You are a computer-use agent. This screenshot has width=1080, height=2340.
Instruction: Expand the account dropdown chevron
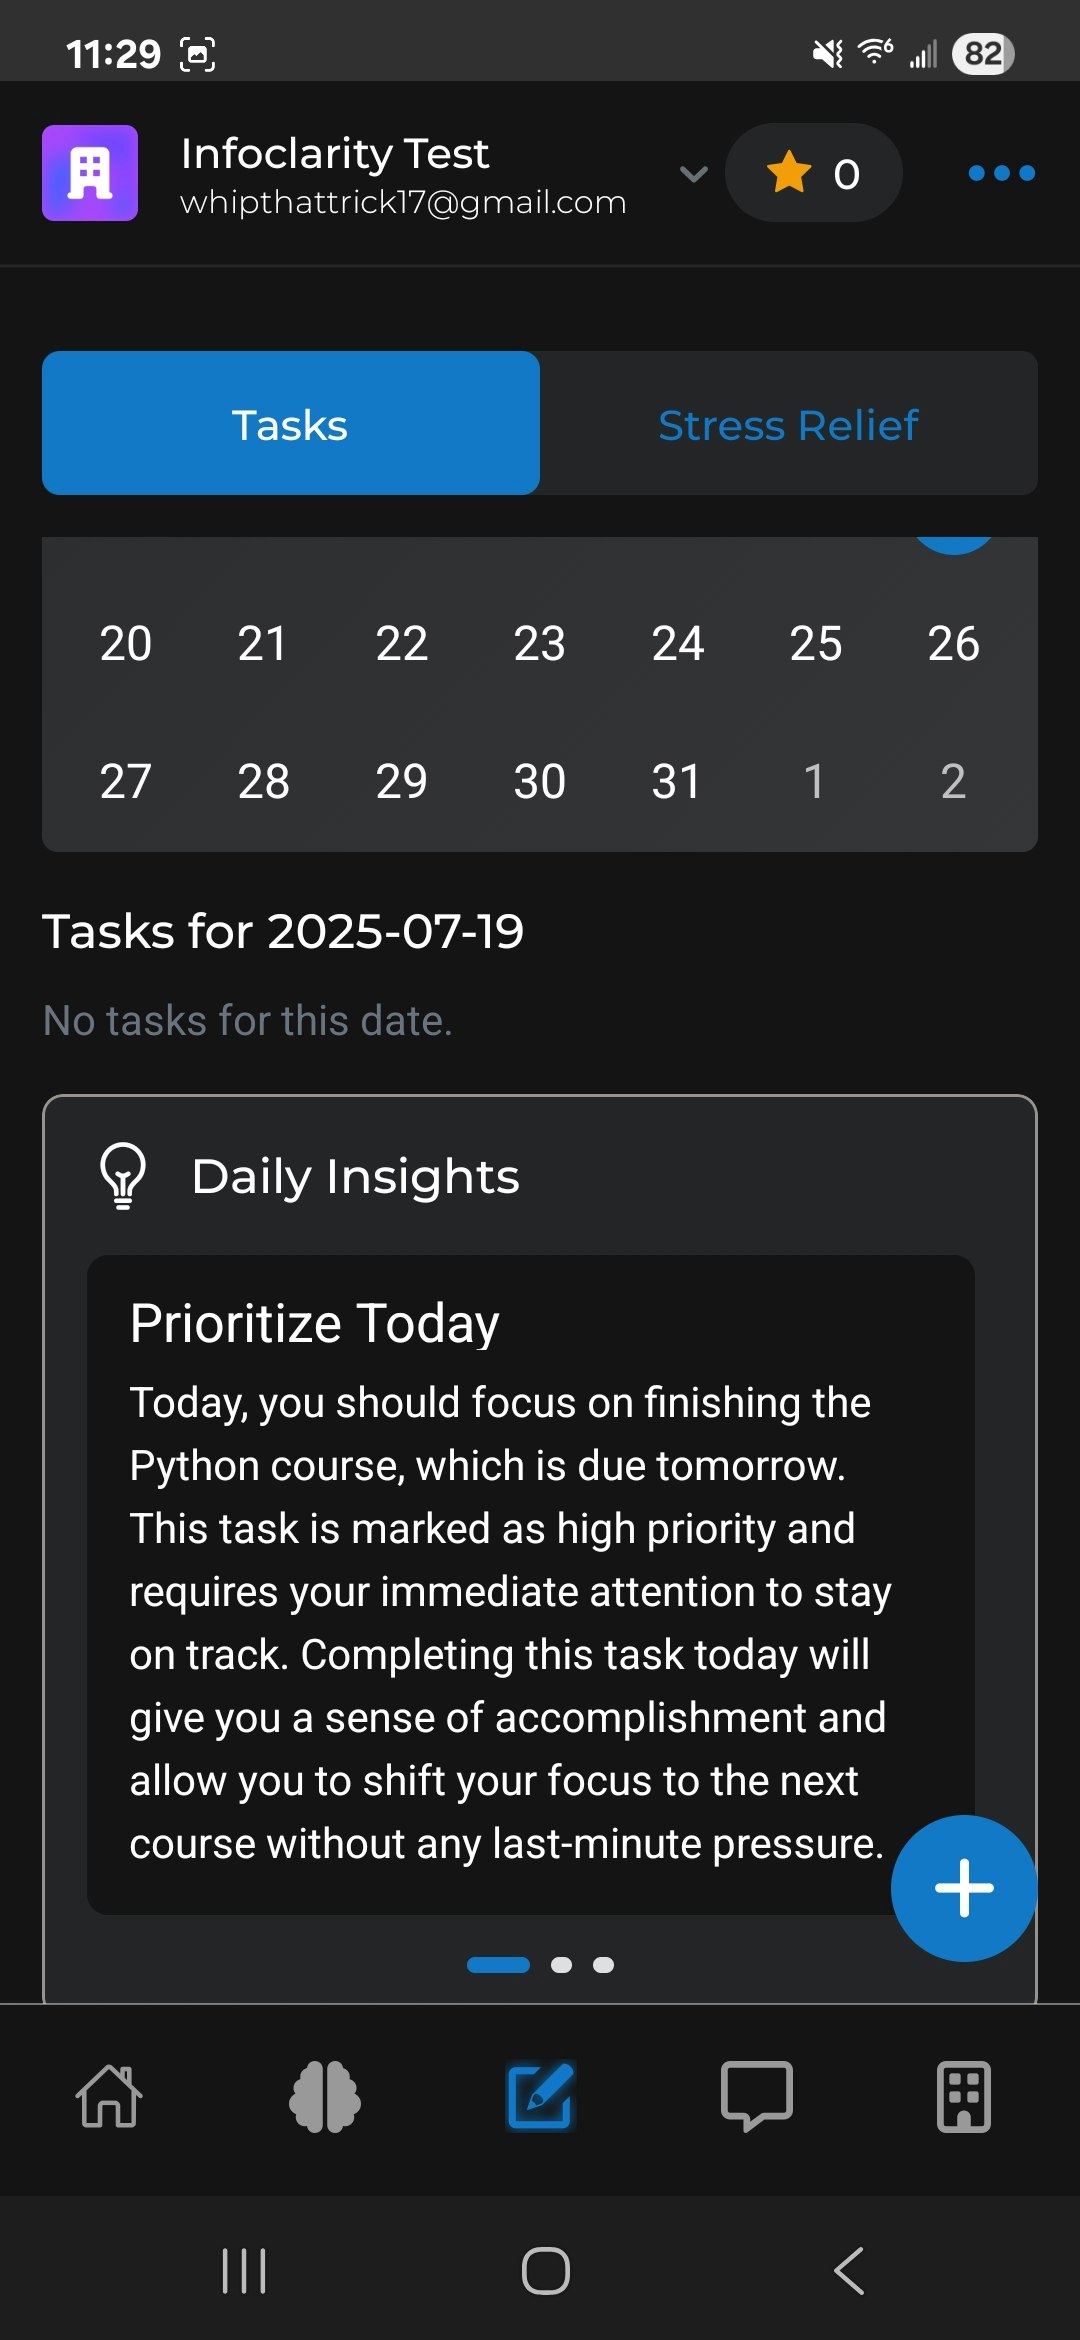click(x=693, y=174)
